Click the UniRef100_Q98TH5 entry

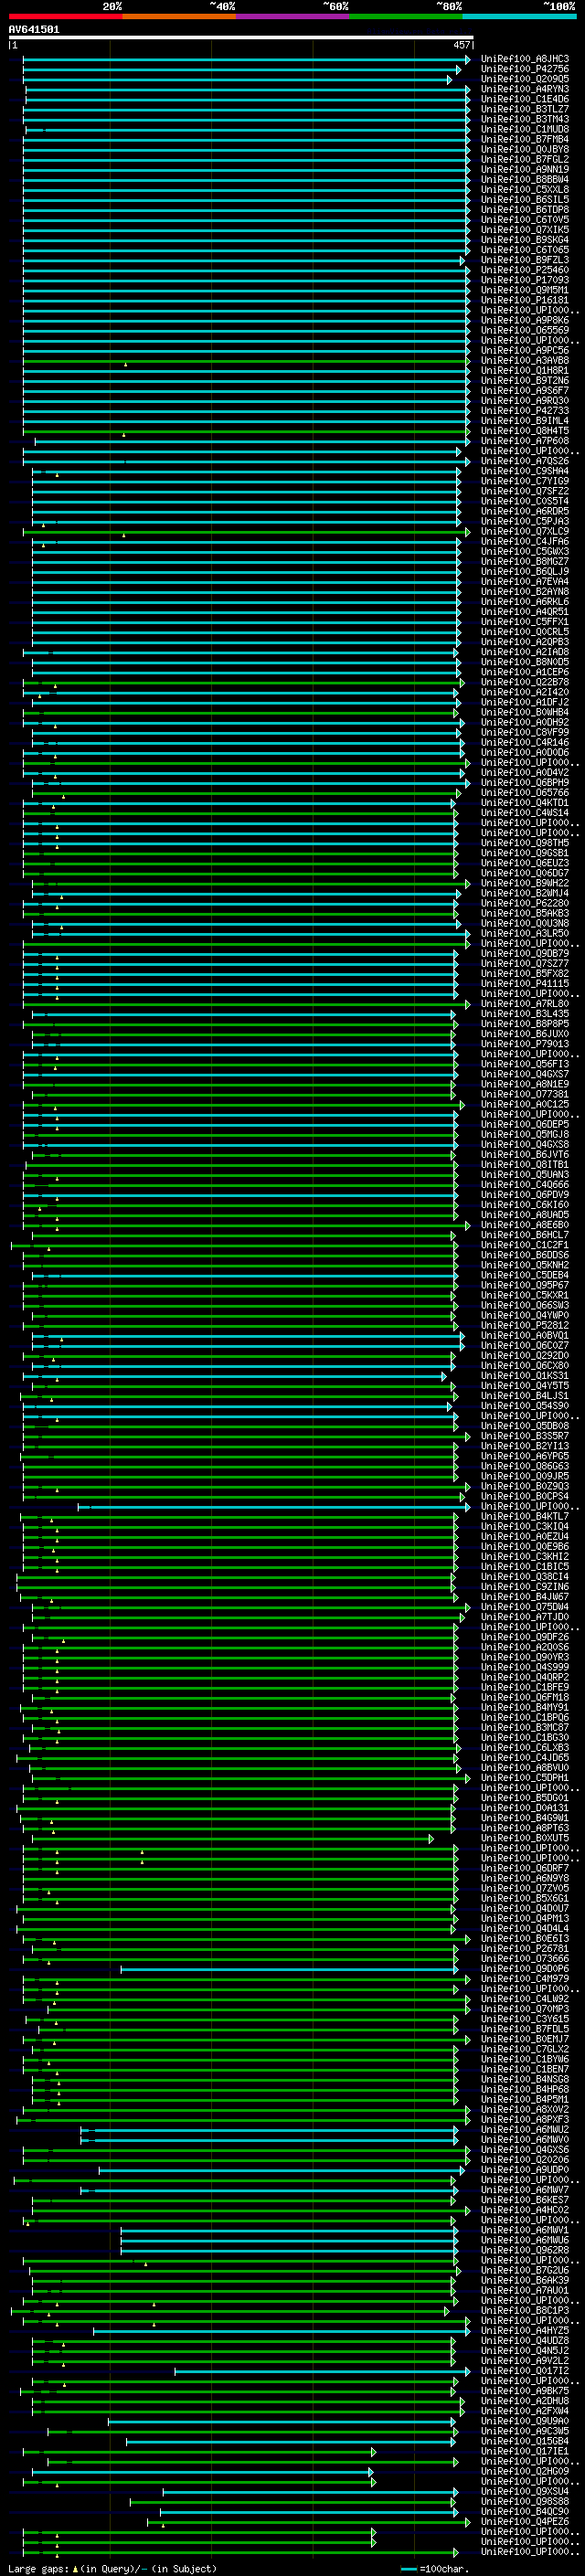point(525,843)
